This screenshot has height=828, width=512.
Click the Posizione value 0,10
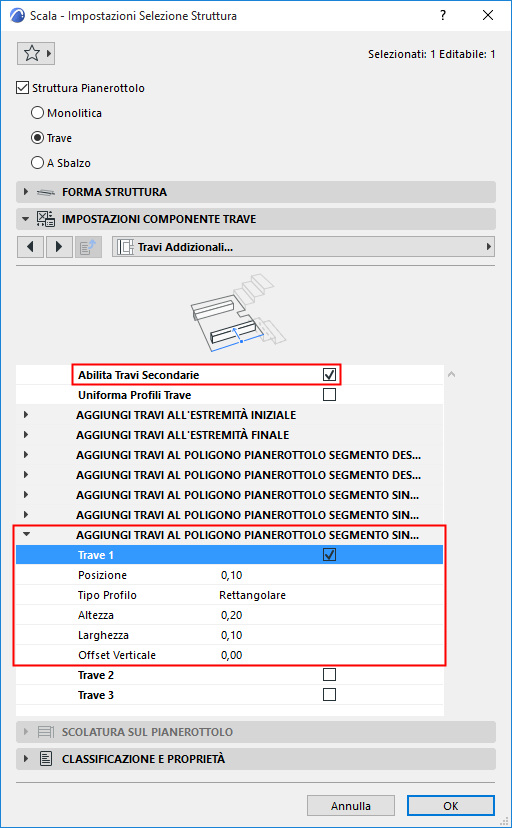click(x=232, y=575)
